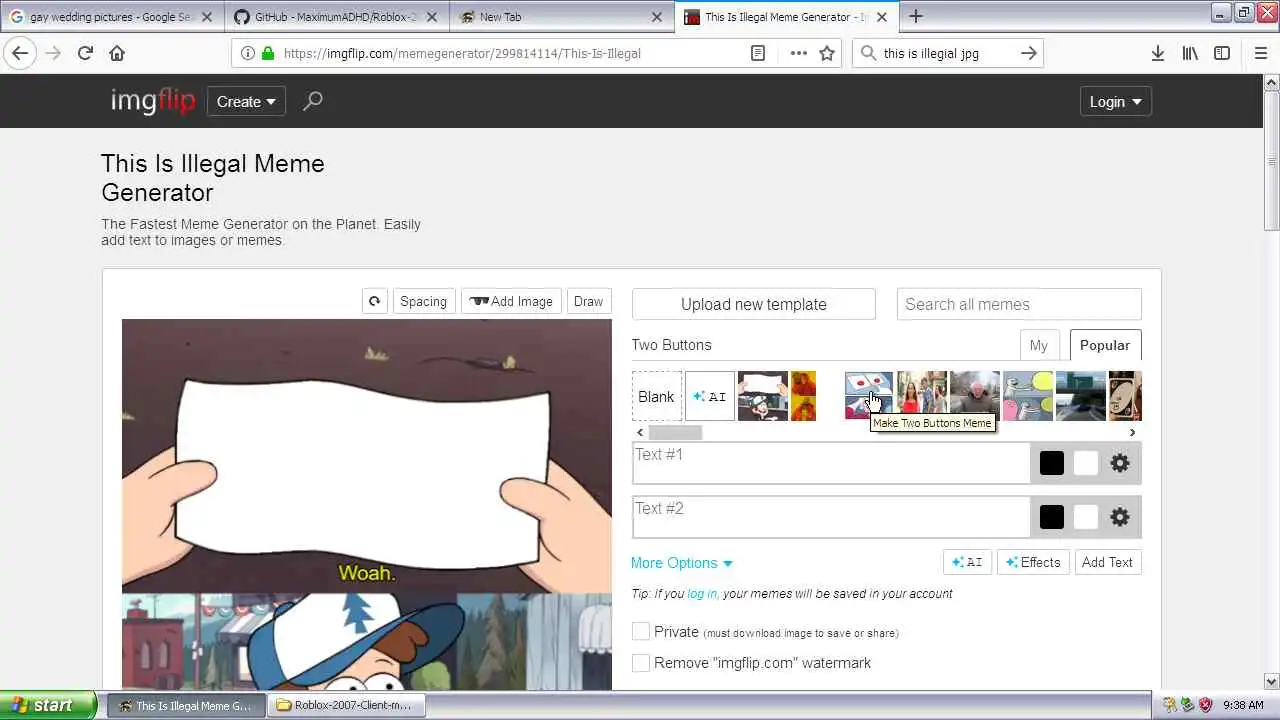Image resolution: width=1280 pixels, height=720 pixels.
Task: Open the Downloads arrow icon
Action: pyautogui.click(x=1158, y=53)
